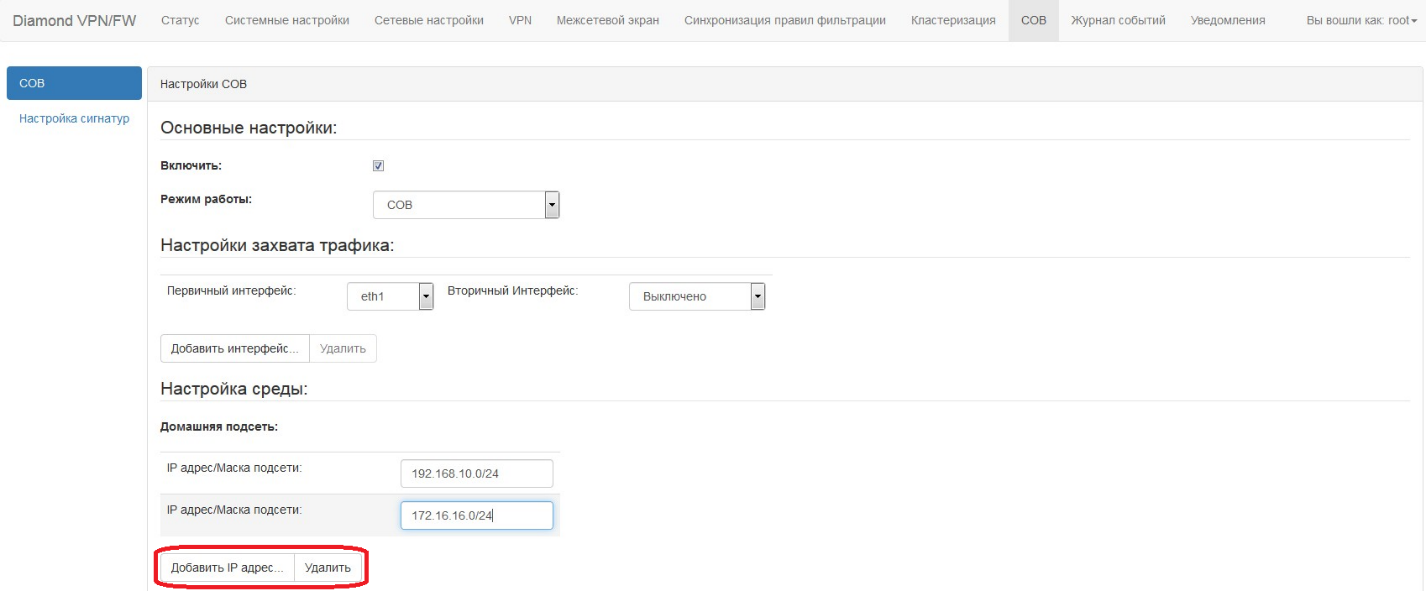Open the root user account dropdown
The image size is (1426, 591).
pyautogui.click(x=1362, y=21)
